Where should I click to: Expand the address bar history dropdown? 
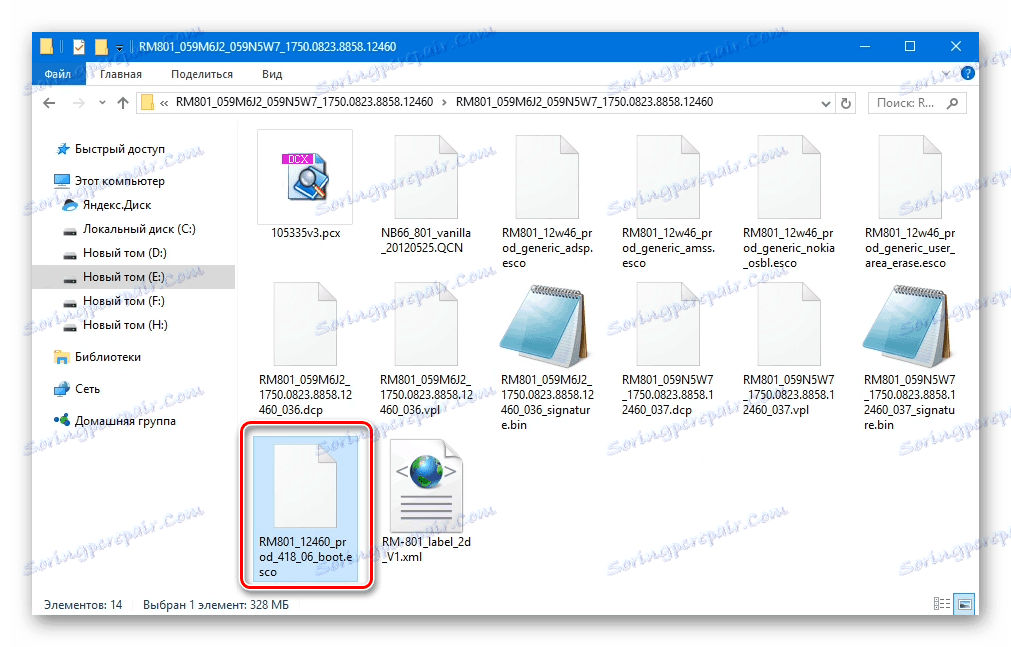click(825, 103)
